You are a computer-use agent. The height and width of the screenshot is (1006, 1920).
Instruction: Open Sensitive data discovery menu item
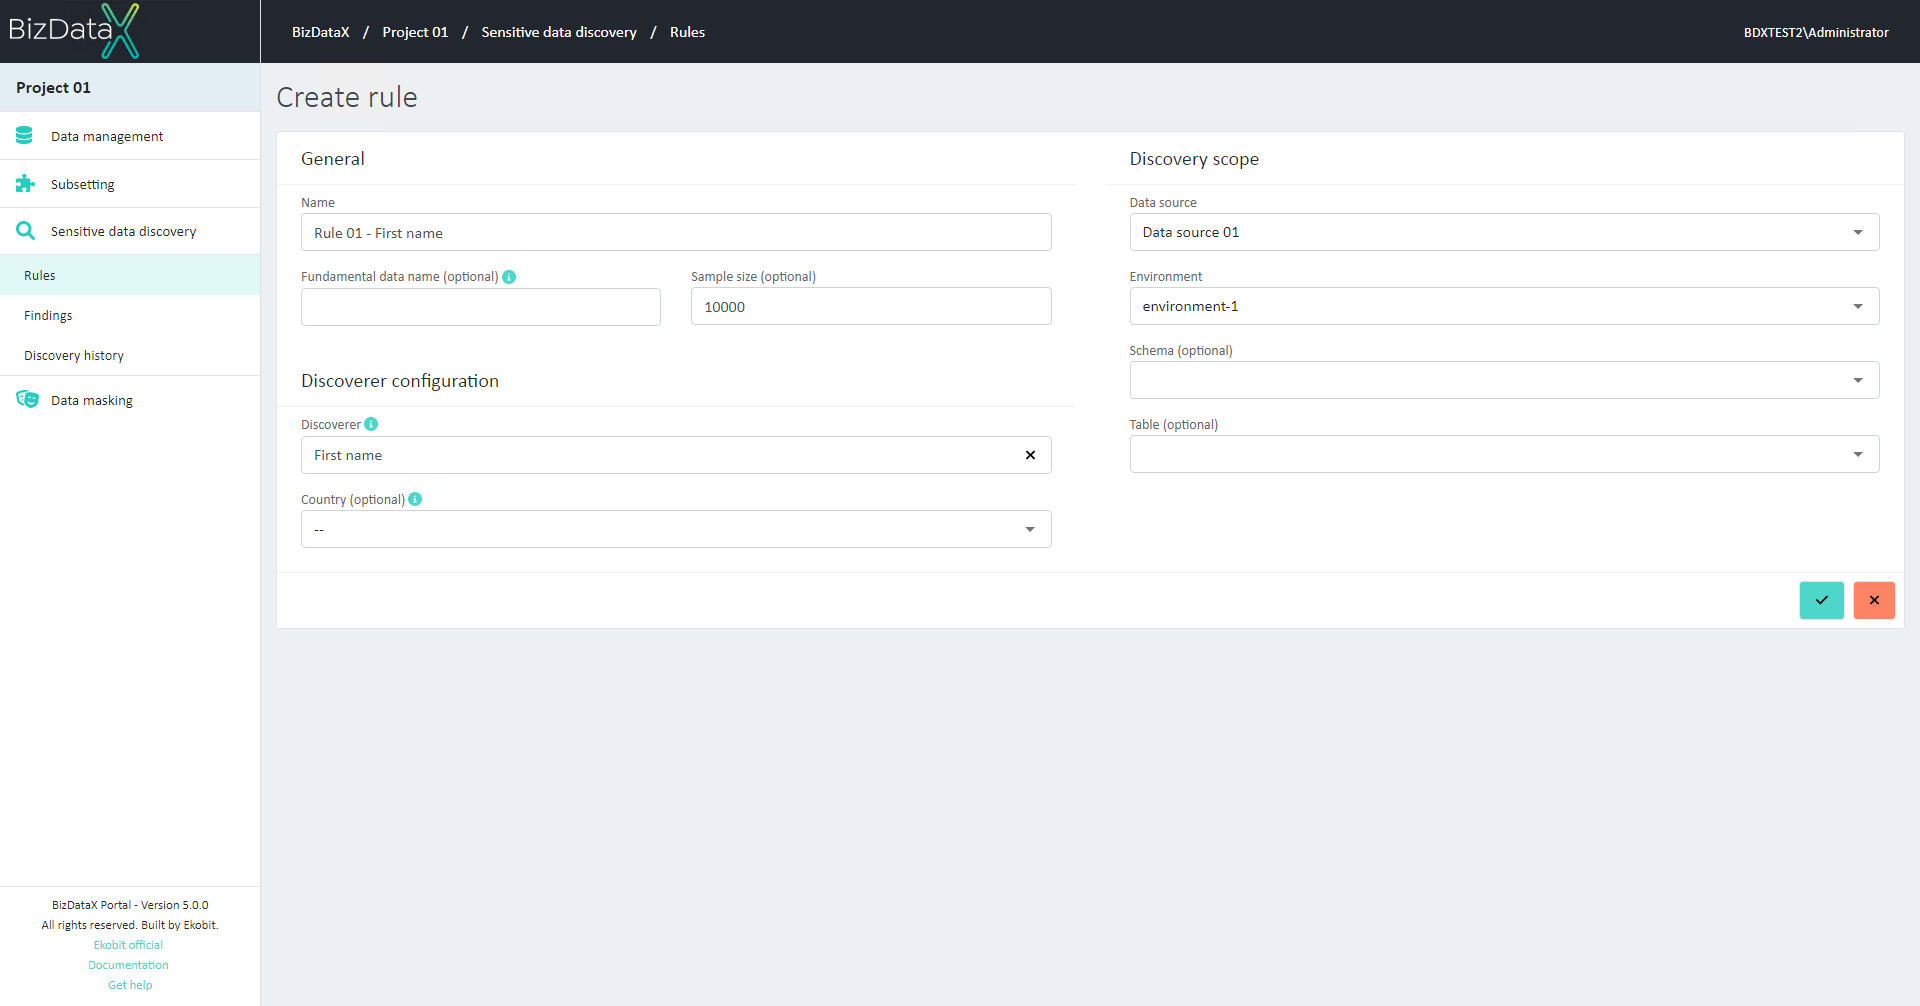130,231
